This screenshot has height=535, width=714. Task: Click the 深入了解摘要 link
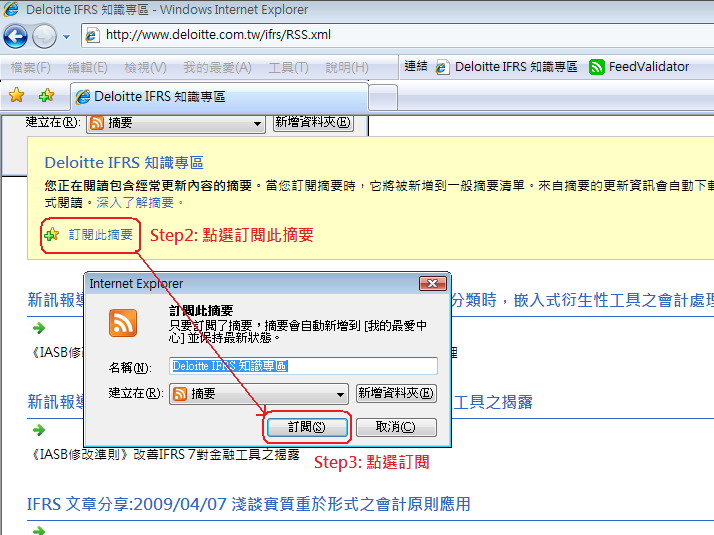click(135, 203)
